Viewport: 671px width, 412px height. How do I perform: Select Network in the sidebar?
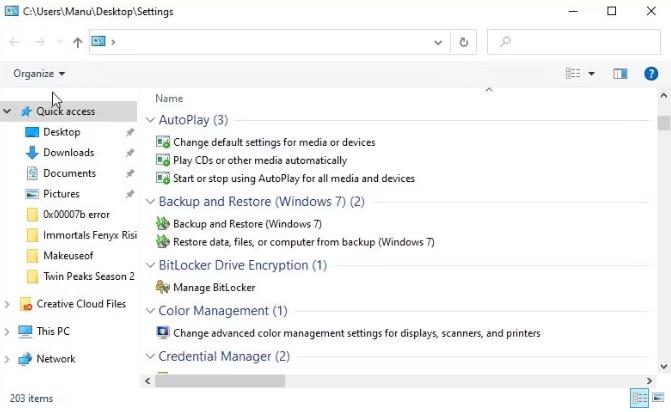point(56,359)
